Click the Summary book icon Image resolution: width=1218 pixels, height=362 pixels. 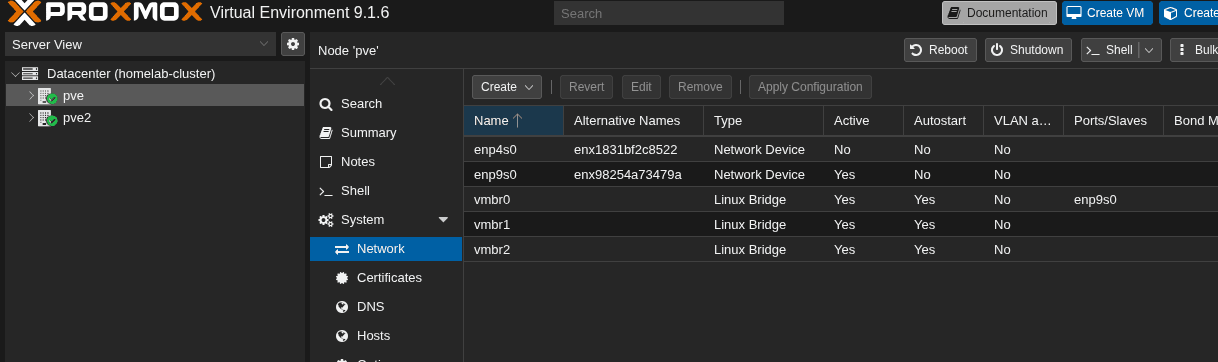pyautogui.click(x=326, y=133)
